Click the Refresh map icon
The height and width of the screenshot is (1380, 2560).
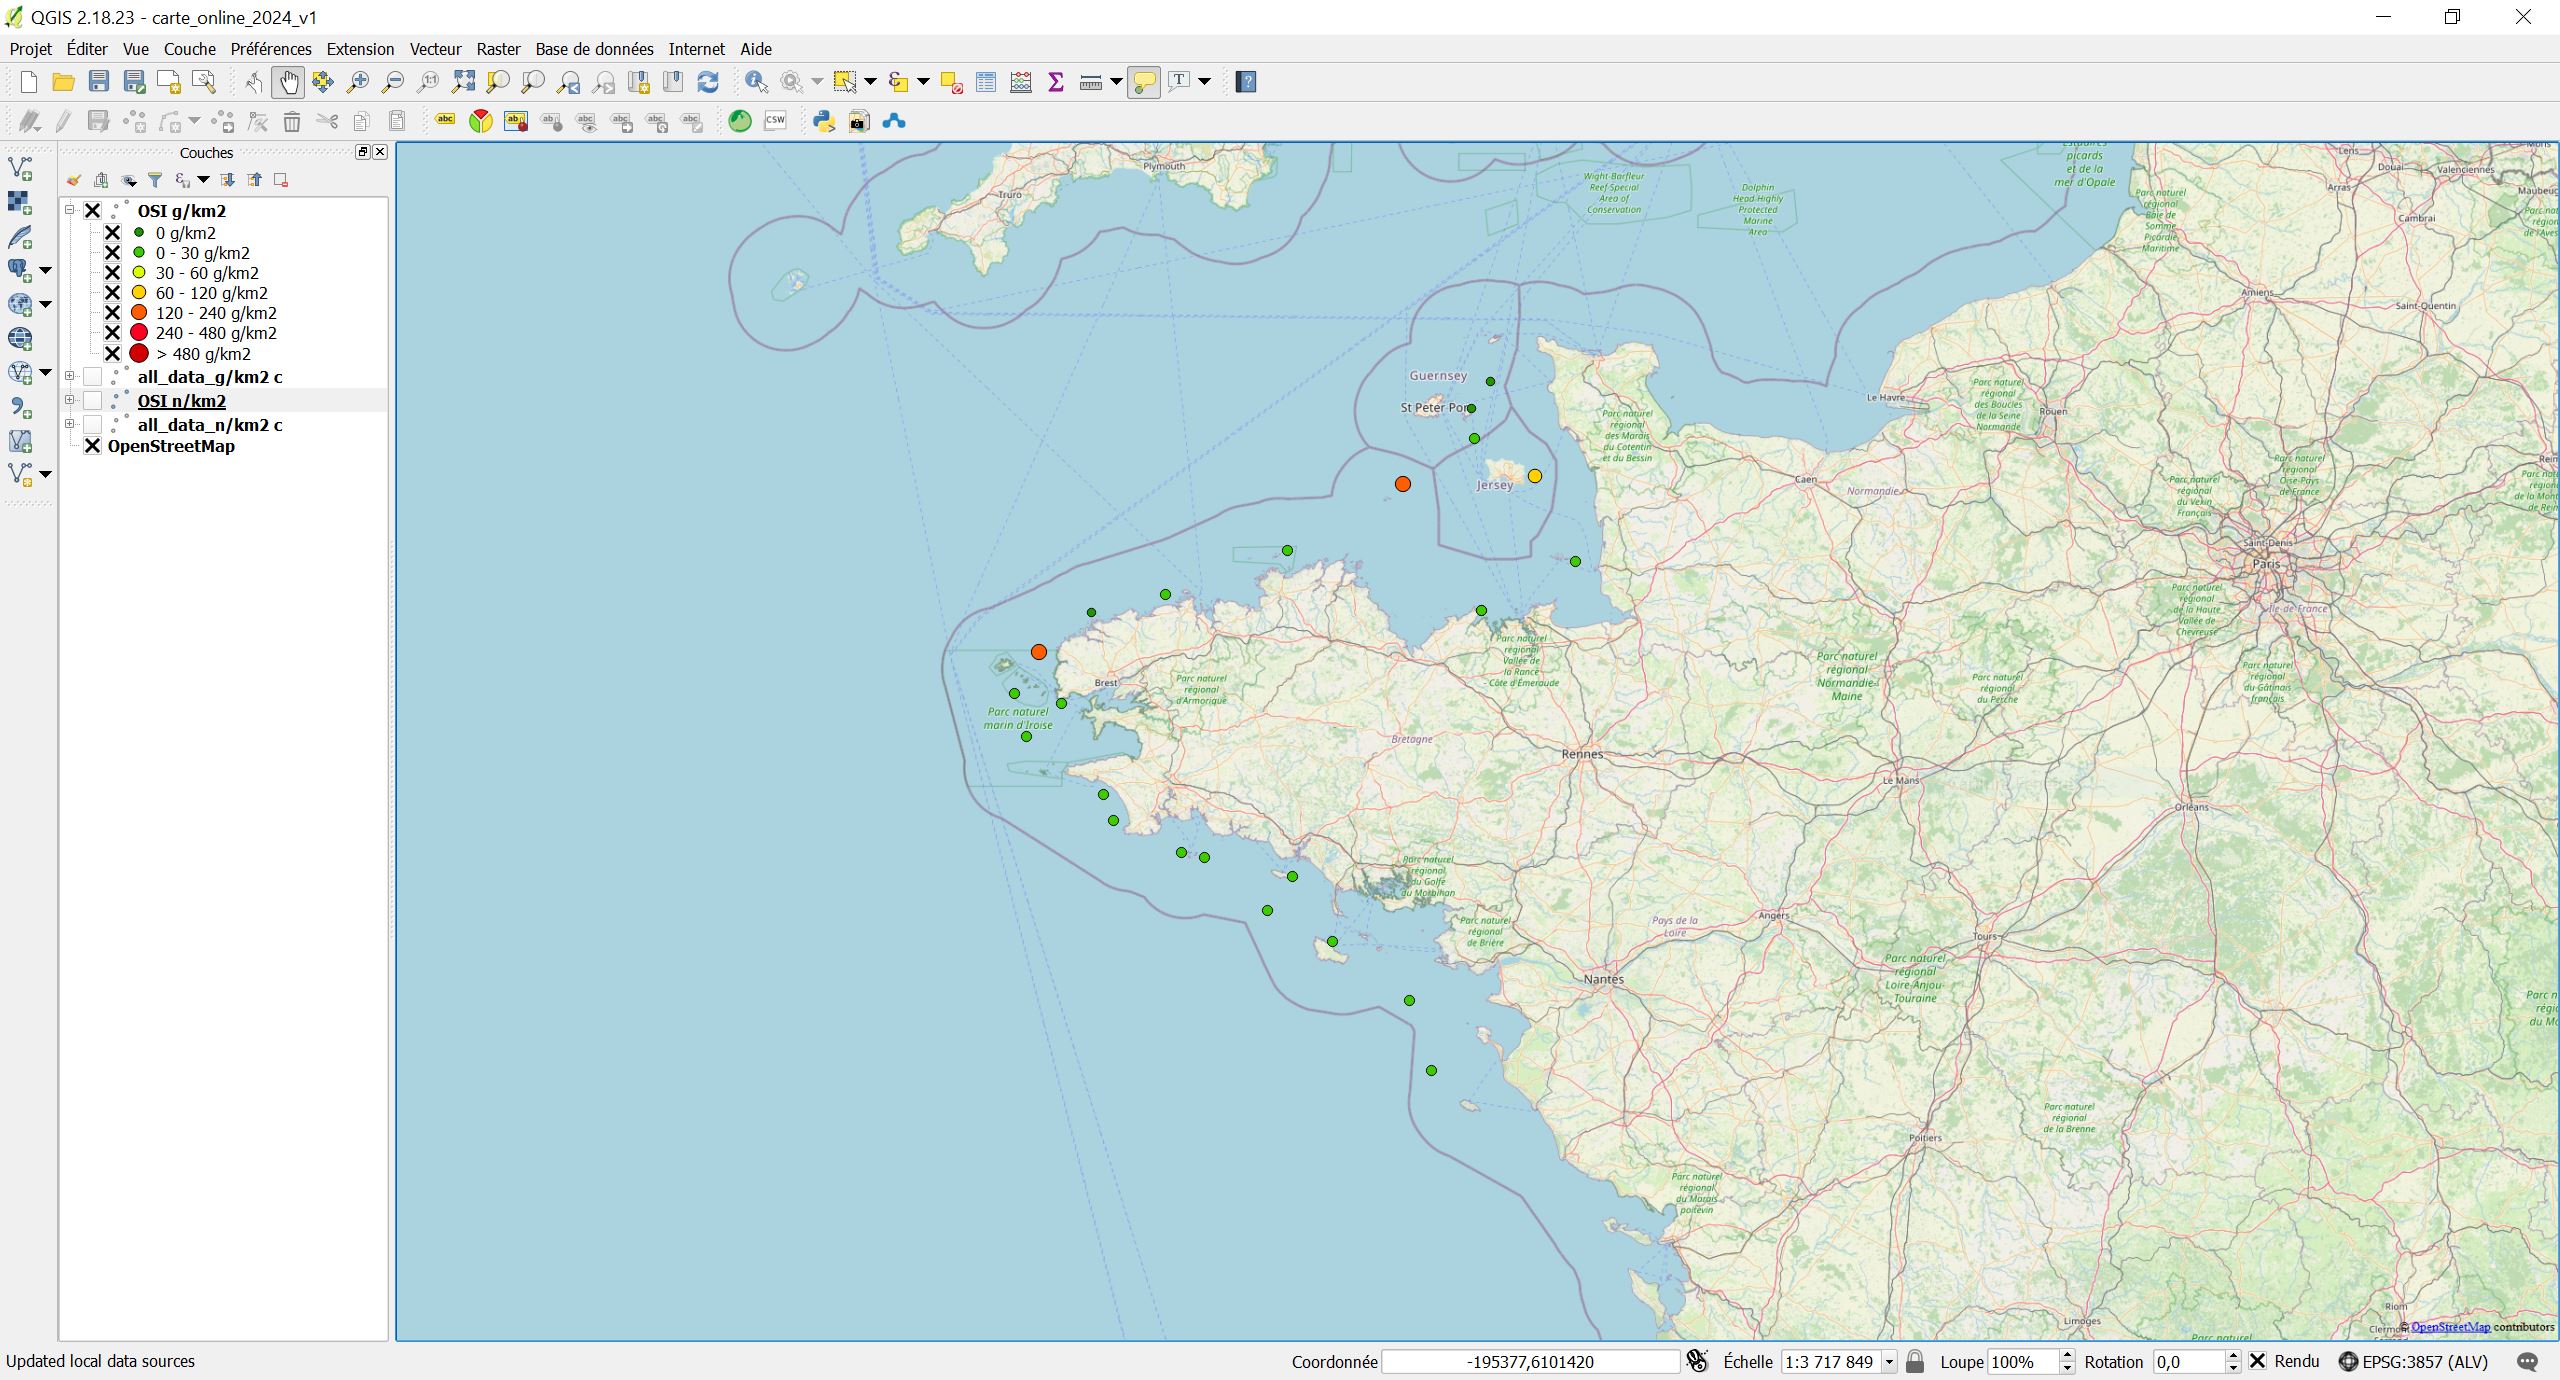pyautogui.click(x=708, y=82)
